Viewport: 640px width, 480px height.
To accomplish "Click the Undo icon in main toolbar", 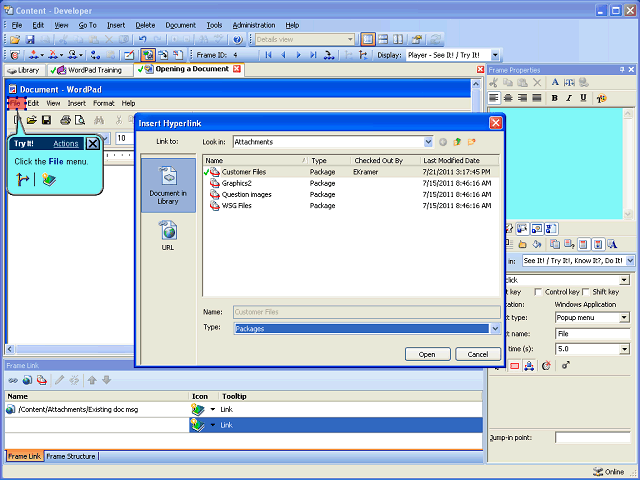I will [x=142, y=40].
